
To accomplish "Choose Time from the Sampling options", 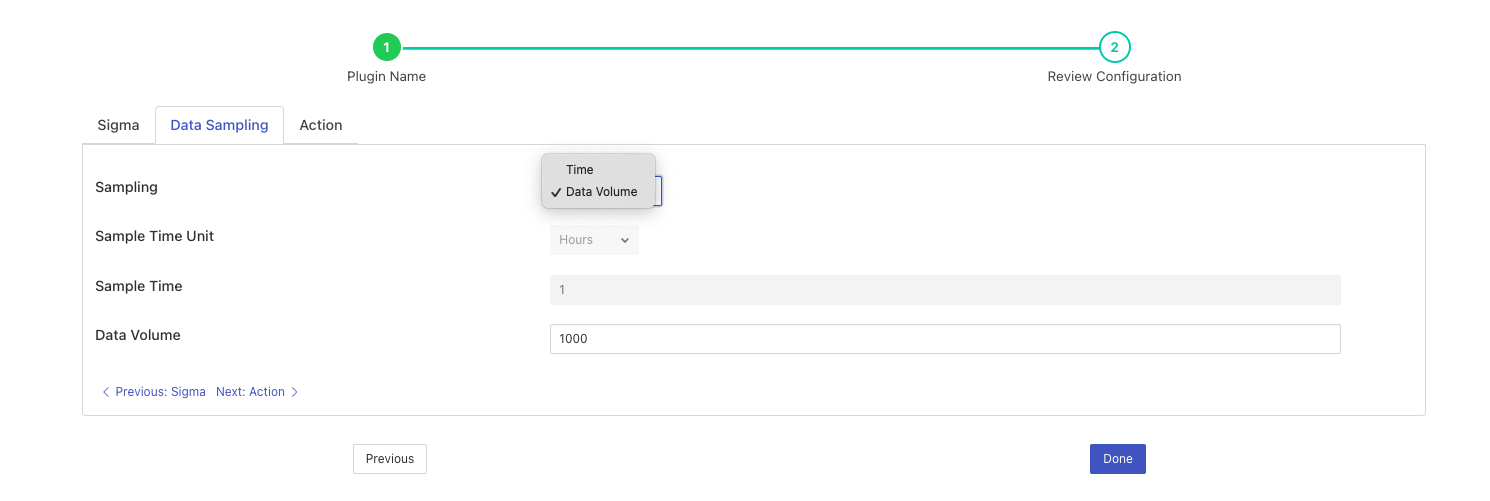I will pos(580,170).
